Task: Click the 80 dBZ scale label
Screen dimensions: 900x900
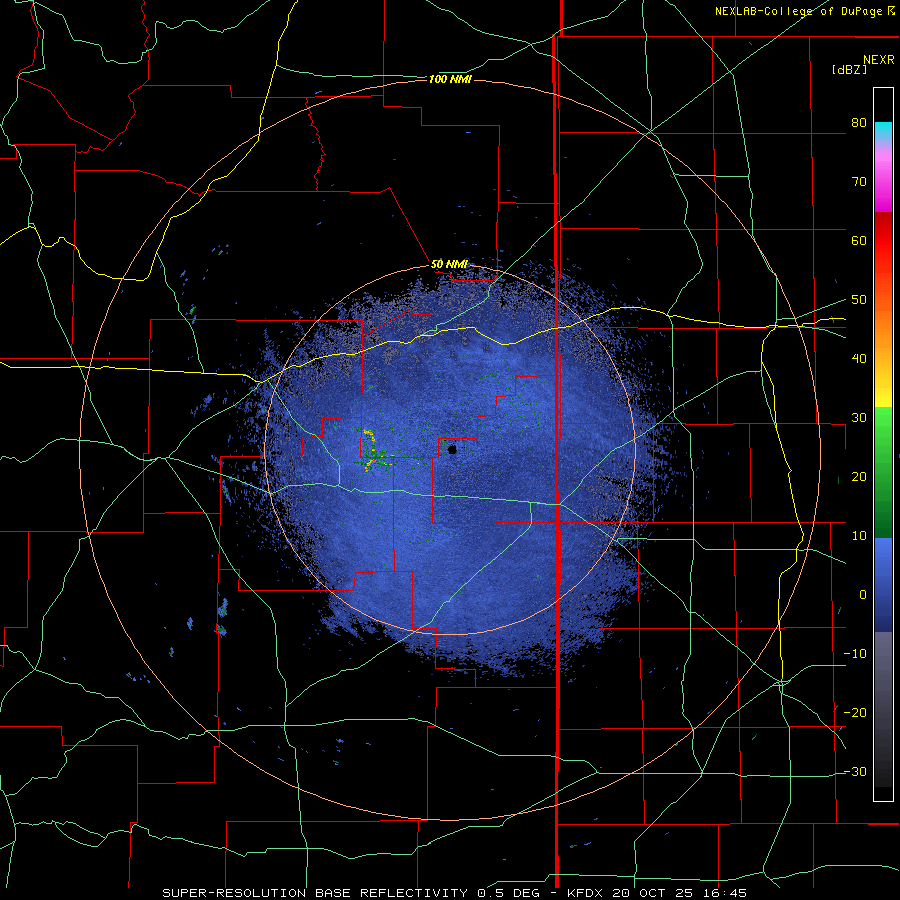Action: coord(859,122)
